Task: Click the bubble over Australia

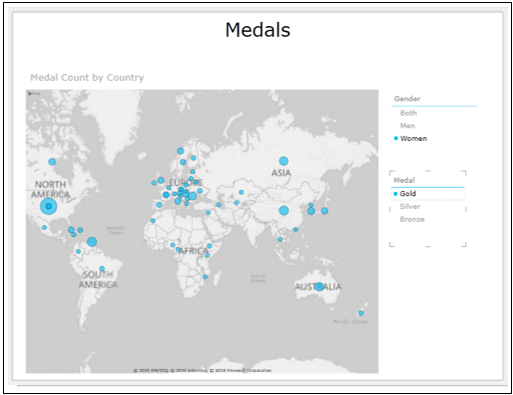Action: pyautogui.click(x=319, y=287)
